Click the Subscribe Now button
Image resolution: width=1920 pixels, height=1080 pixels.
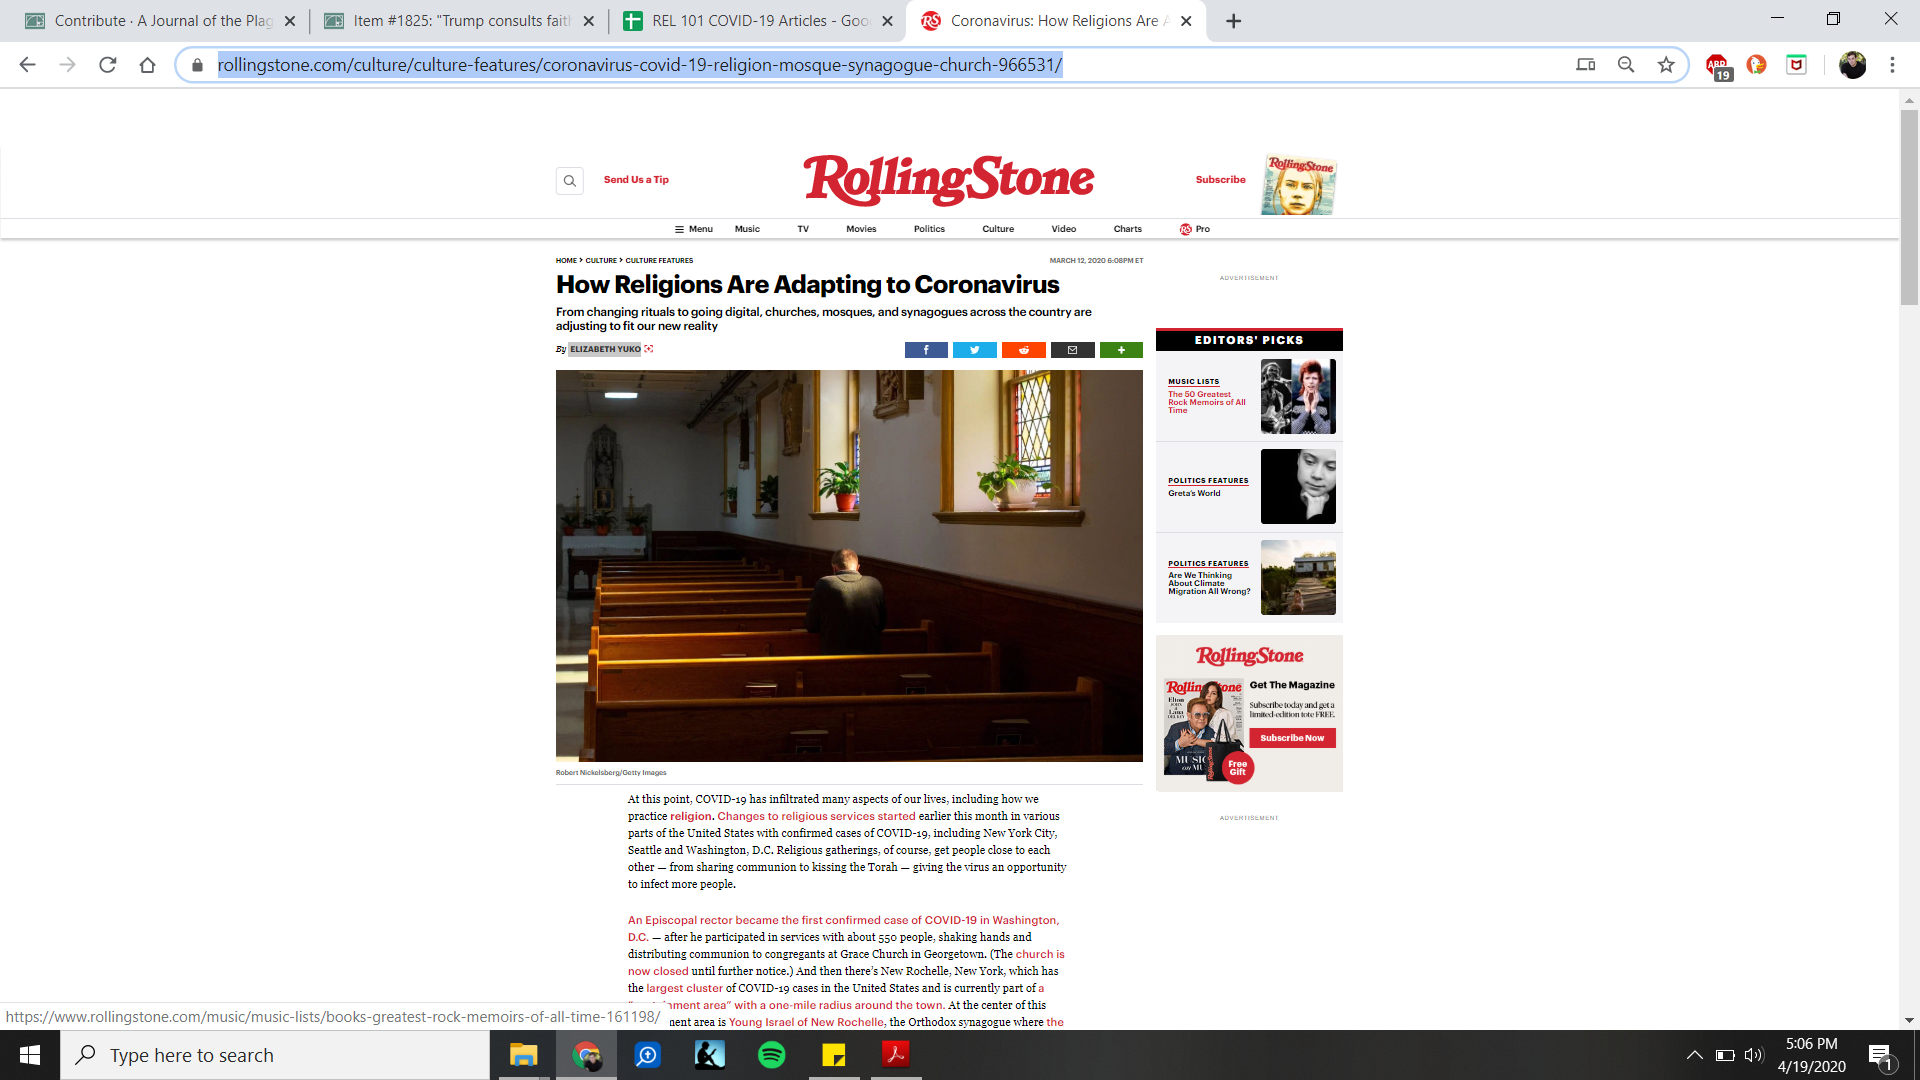click(1292, 738)
